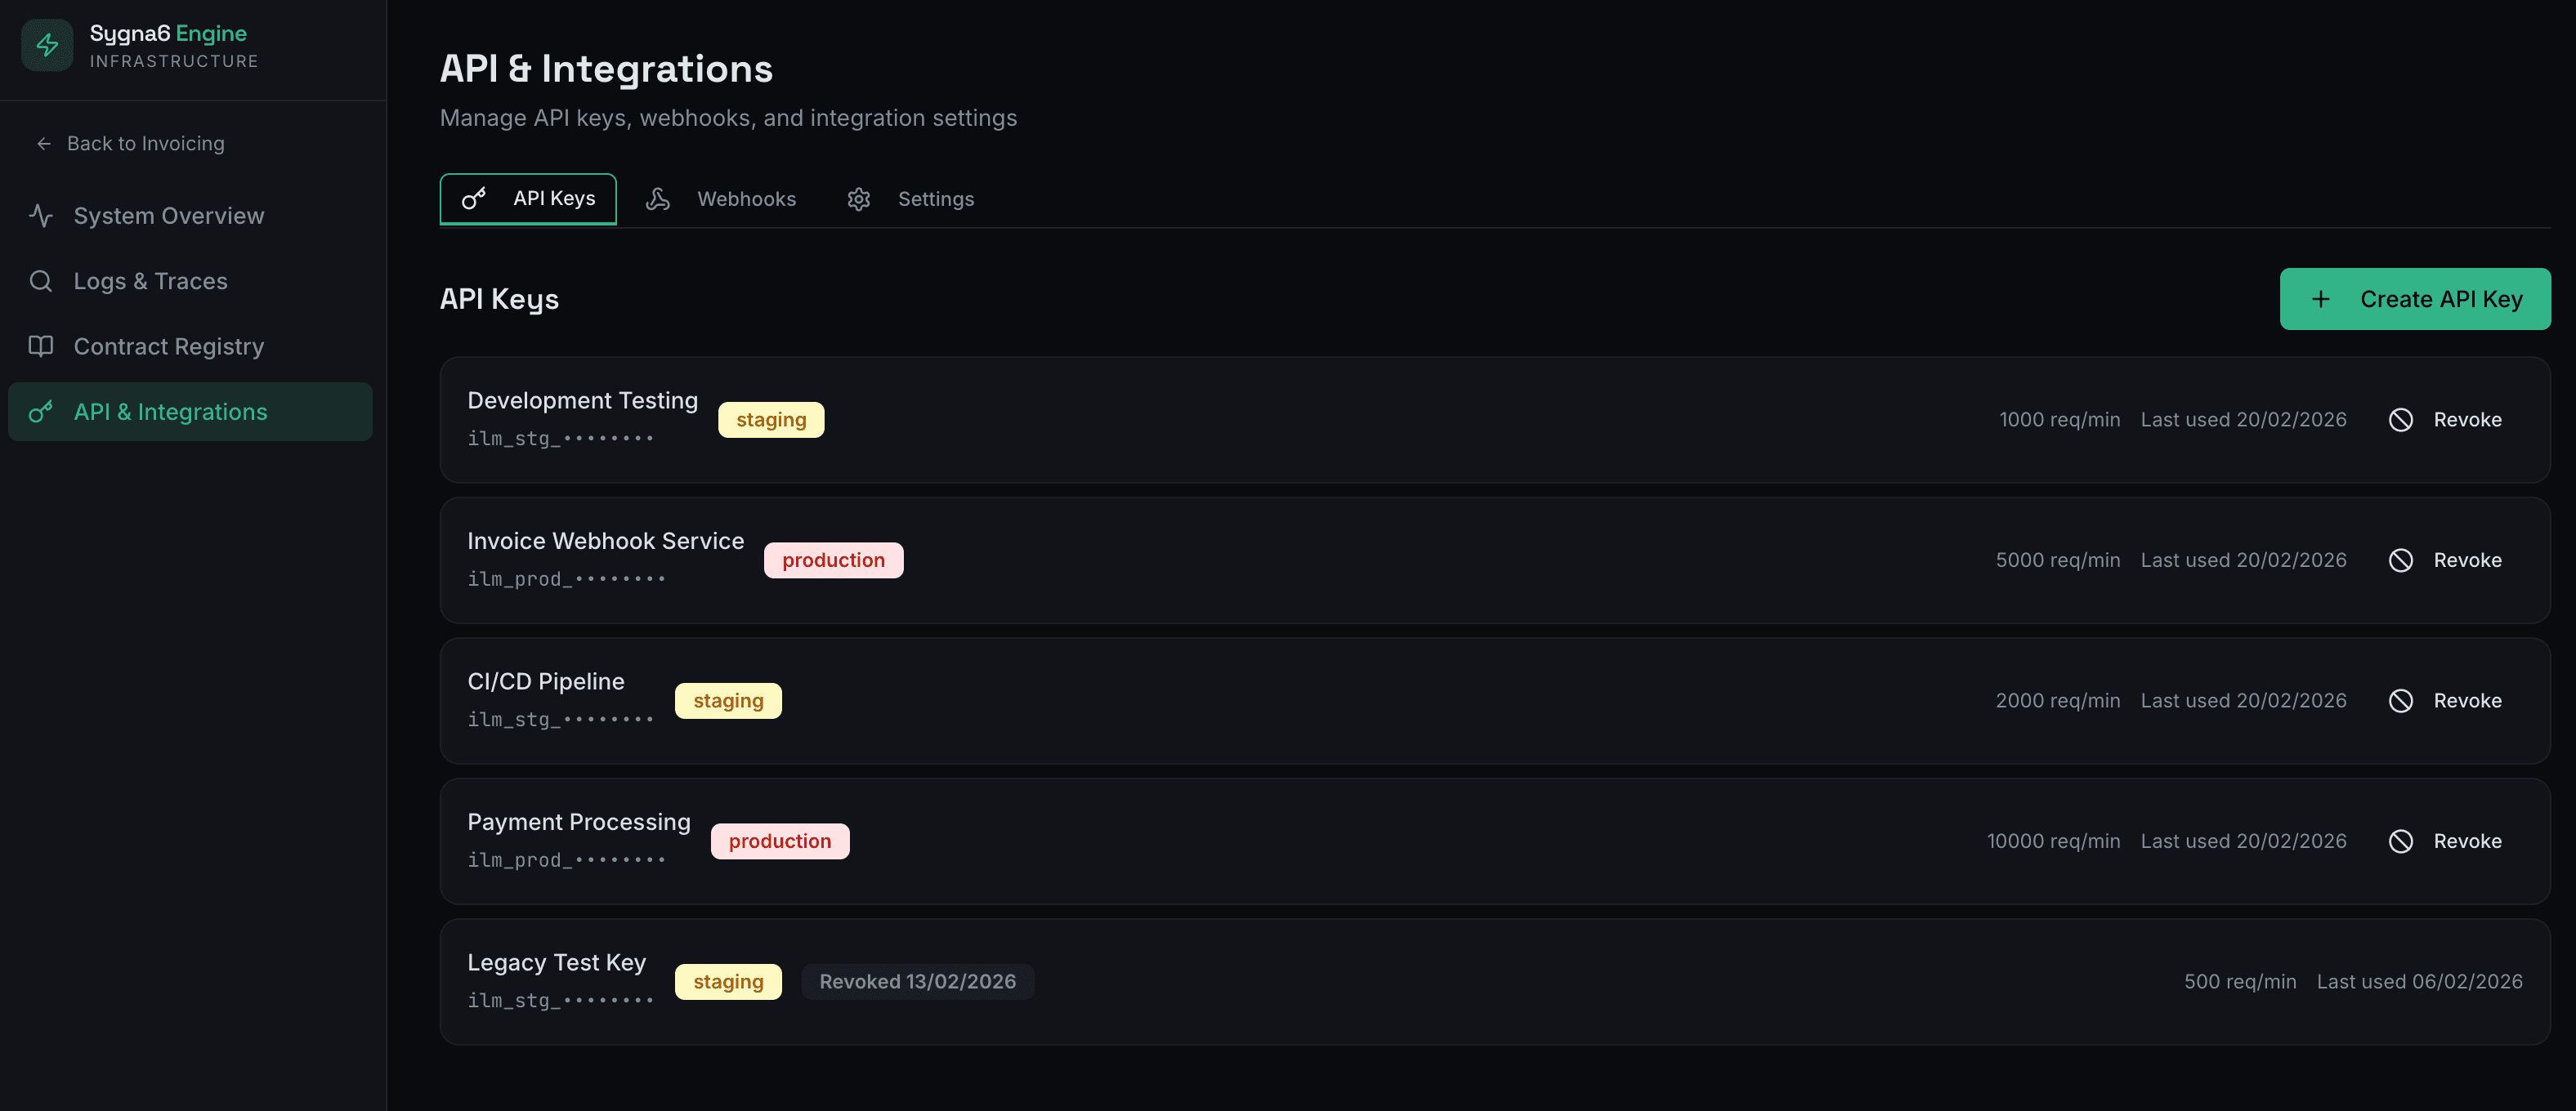Click the production badge on Payment Processing
Viewport: 2576px width, 1111px height.
click(x=780, y=840)
